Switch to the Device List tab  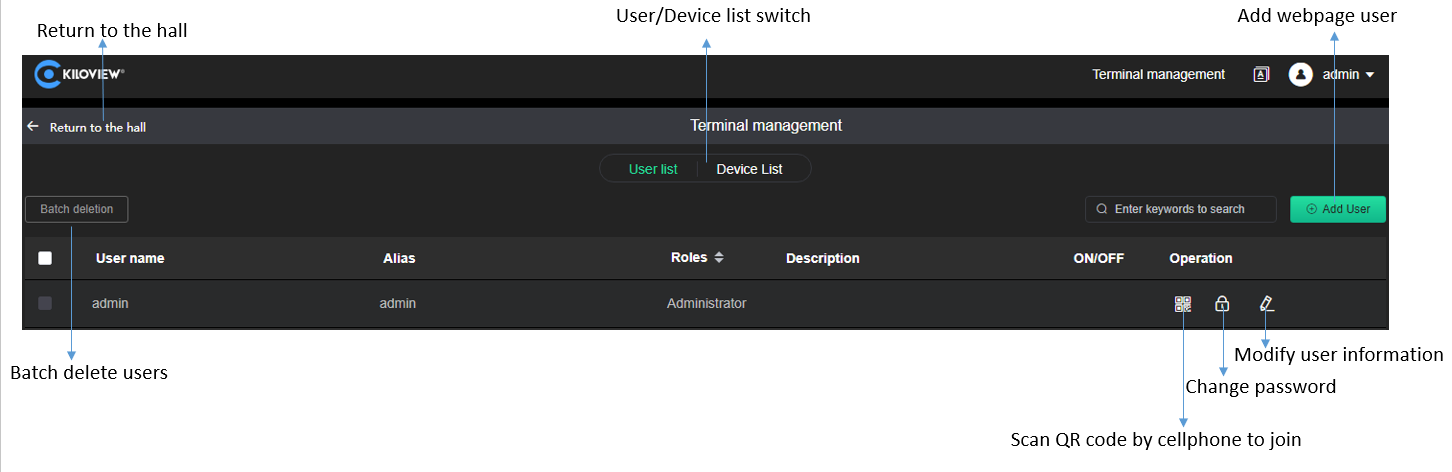749,169
